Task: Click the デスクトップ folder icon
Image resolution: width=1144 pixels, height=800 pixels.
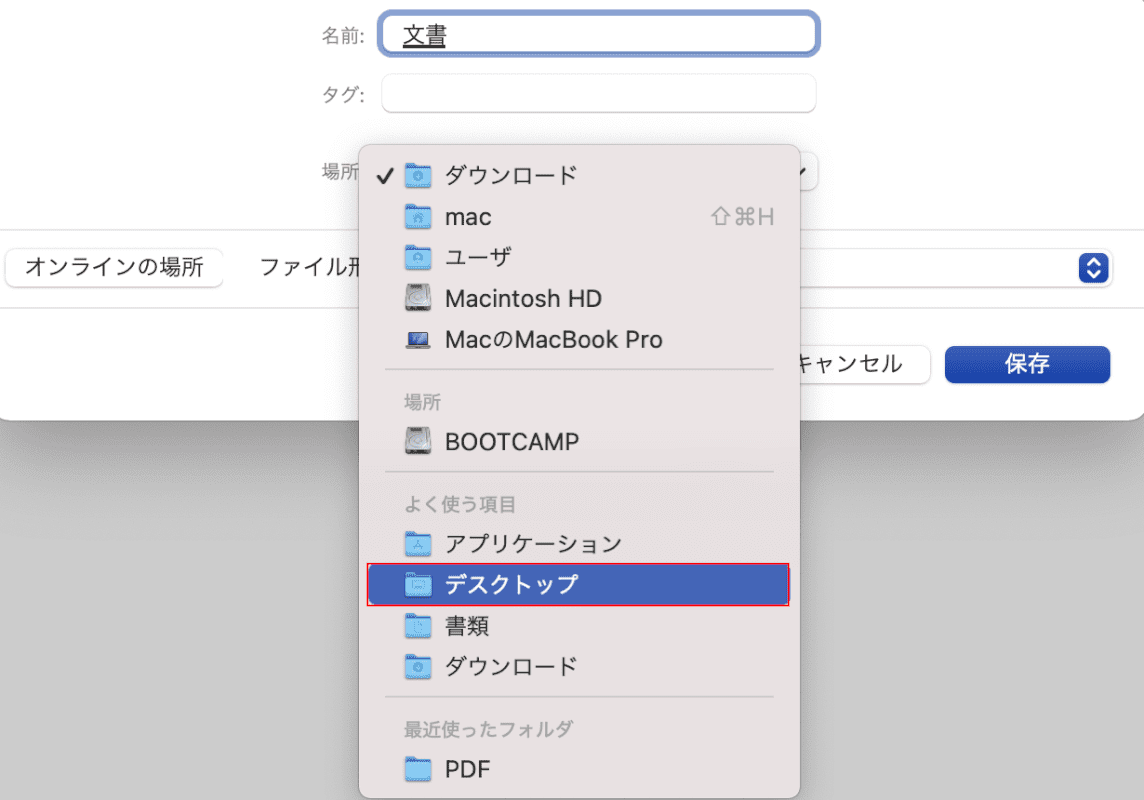Action: pos(418,584)
